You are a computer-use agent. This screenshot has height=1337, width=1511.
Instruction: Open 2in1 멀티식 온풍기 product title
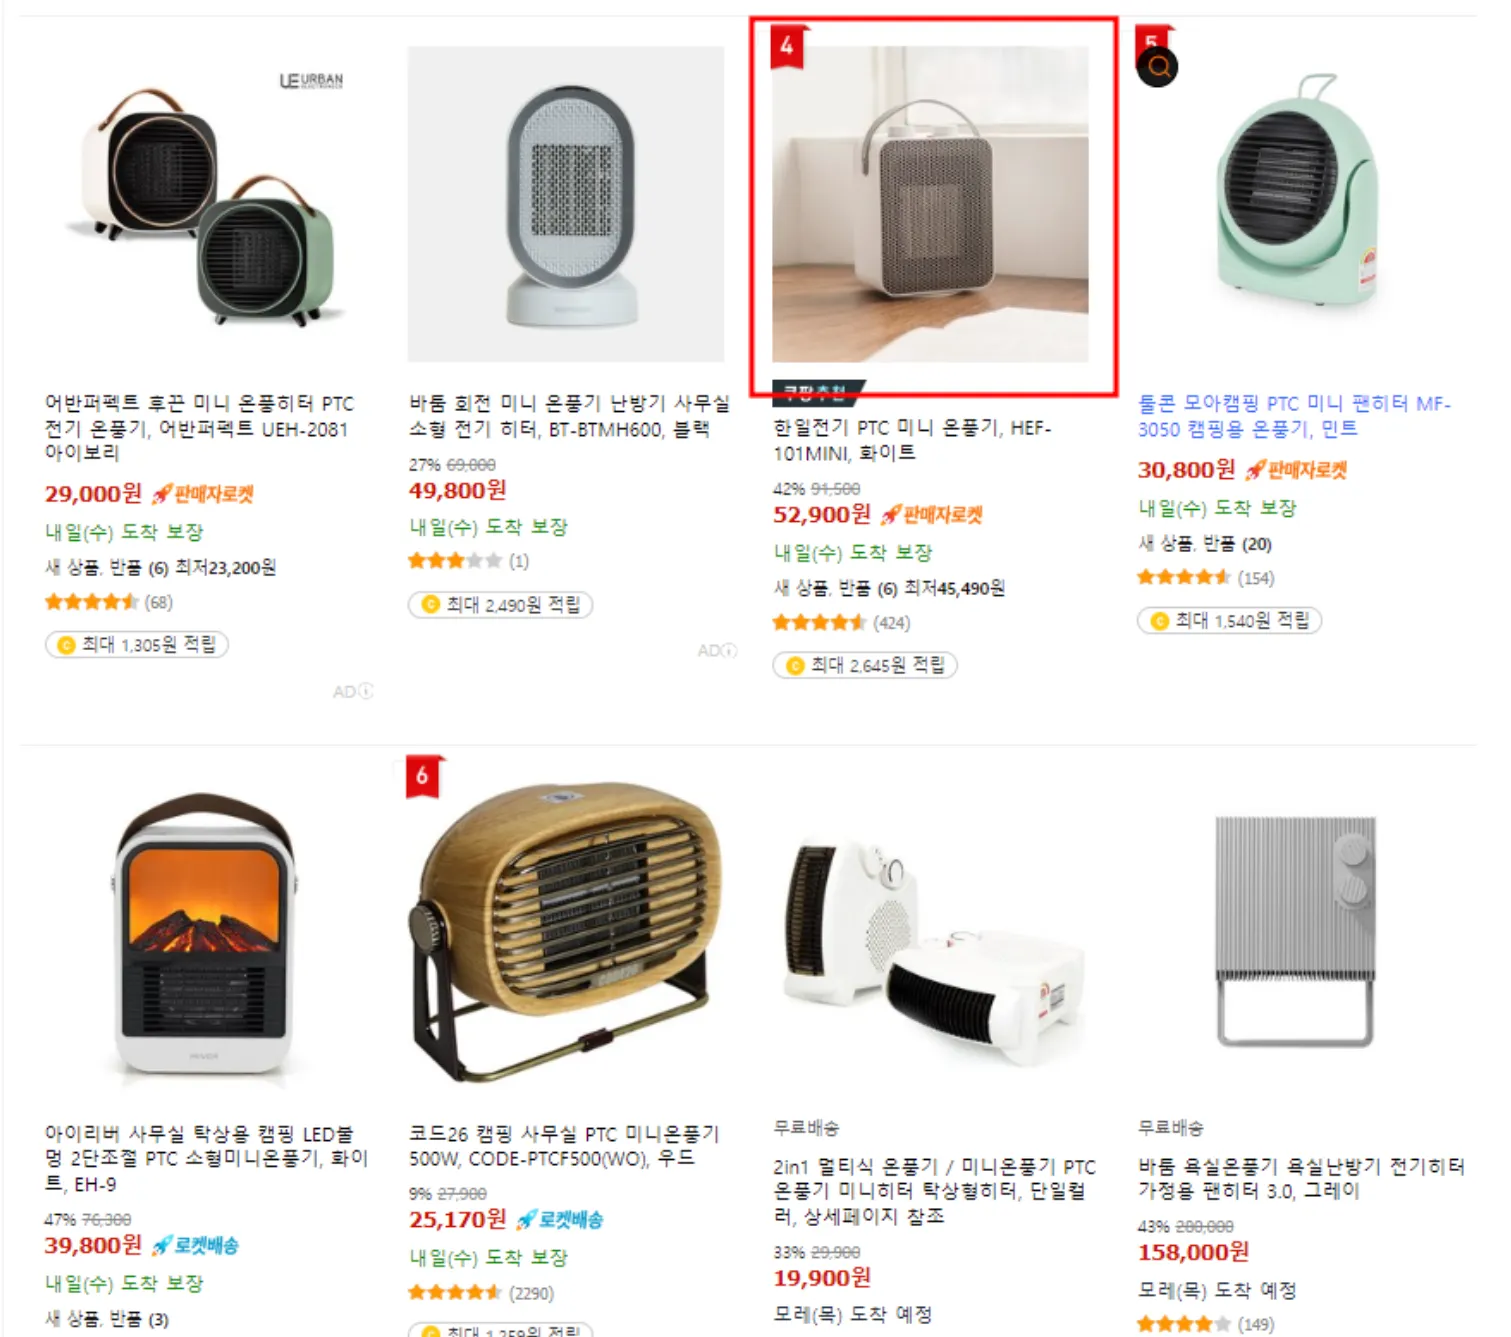click(x=934, y=1191)
